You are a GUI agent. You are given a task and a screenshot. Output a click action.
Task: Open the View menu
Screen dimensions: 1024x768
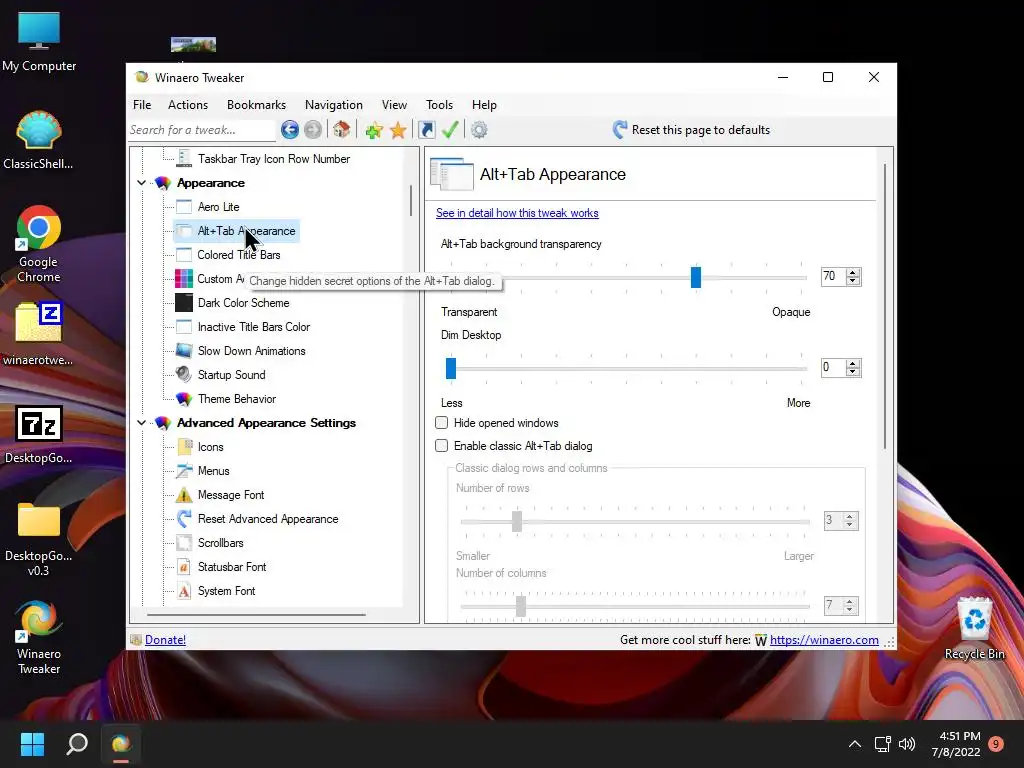click(394, 104)
